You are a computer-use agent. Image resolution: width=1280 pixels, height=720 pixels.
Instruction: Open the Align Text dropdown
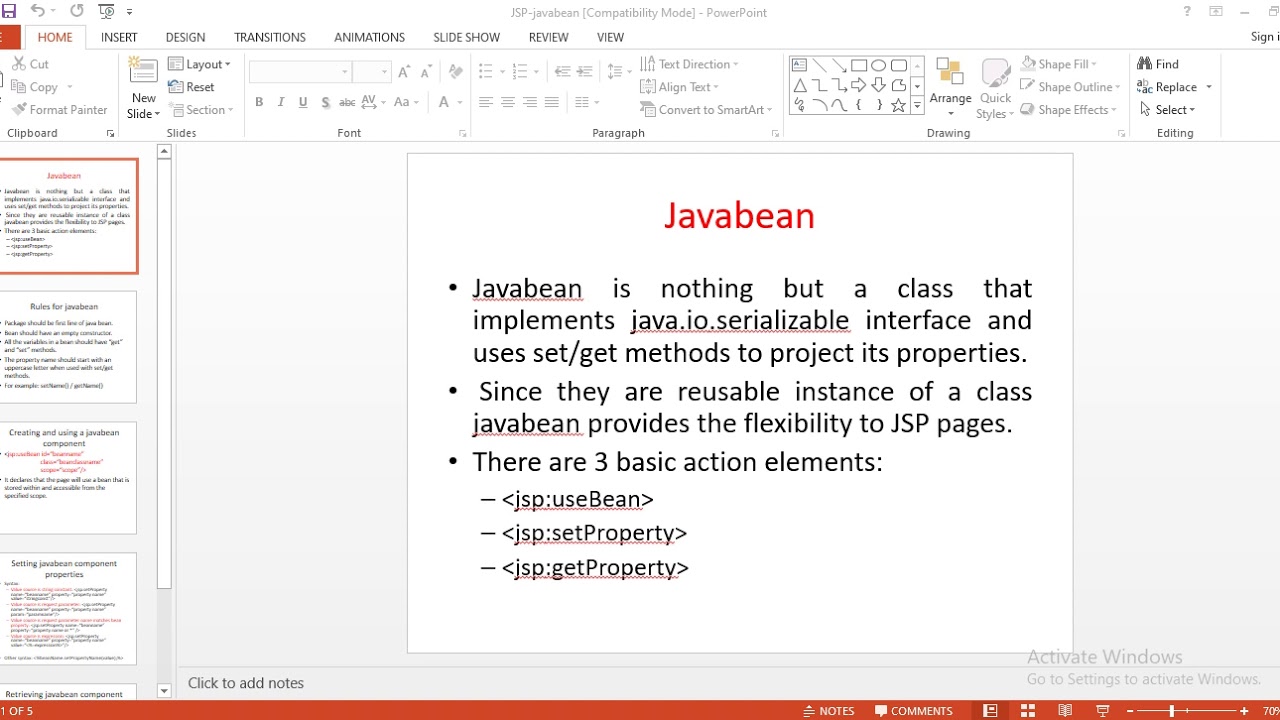pos(681,87)
